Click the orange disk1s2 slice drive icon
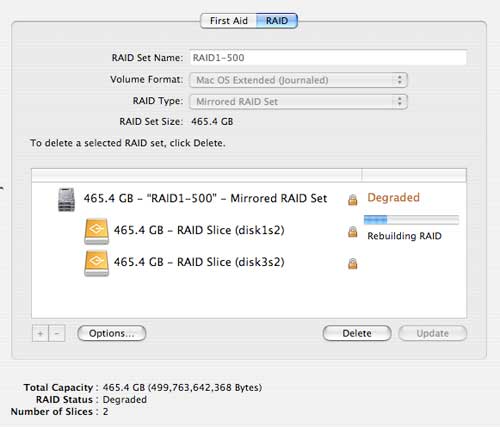Image resolution: width=500 pixels, height=427 pixels. coord(96,231)
